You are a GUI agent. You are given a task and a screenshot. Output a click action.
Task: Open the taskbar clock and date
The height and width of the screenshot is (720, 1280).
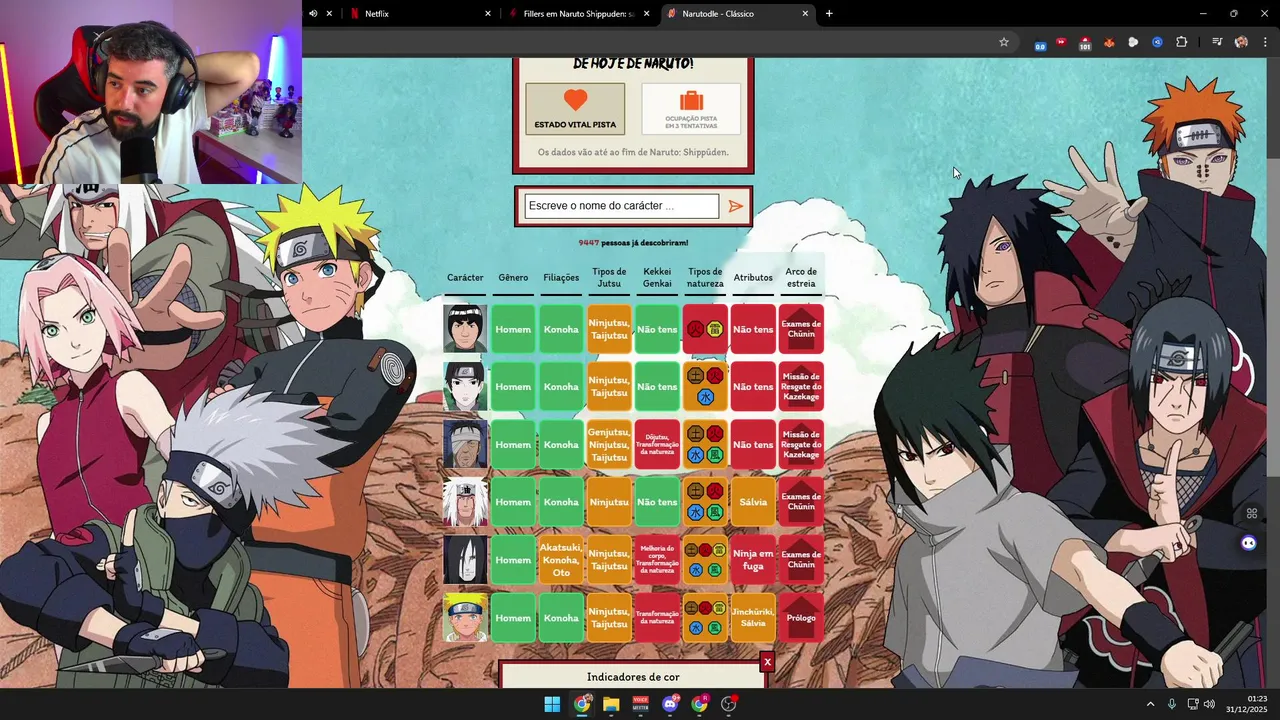point(1247,704)
